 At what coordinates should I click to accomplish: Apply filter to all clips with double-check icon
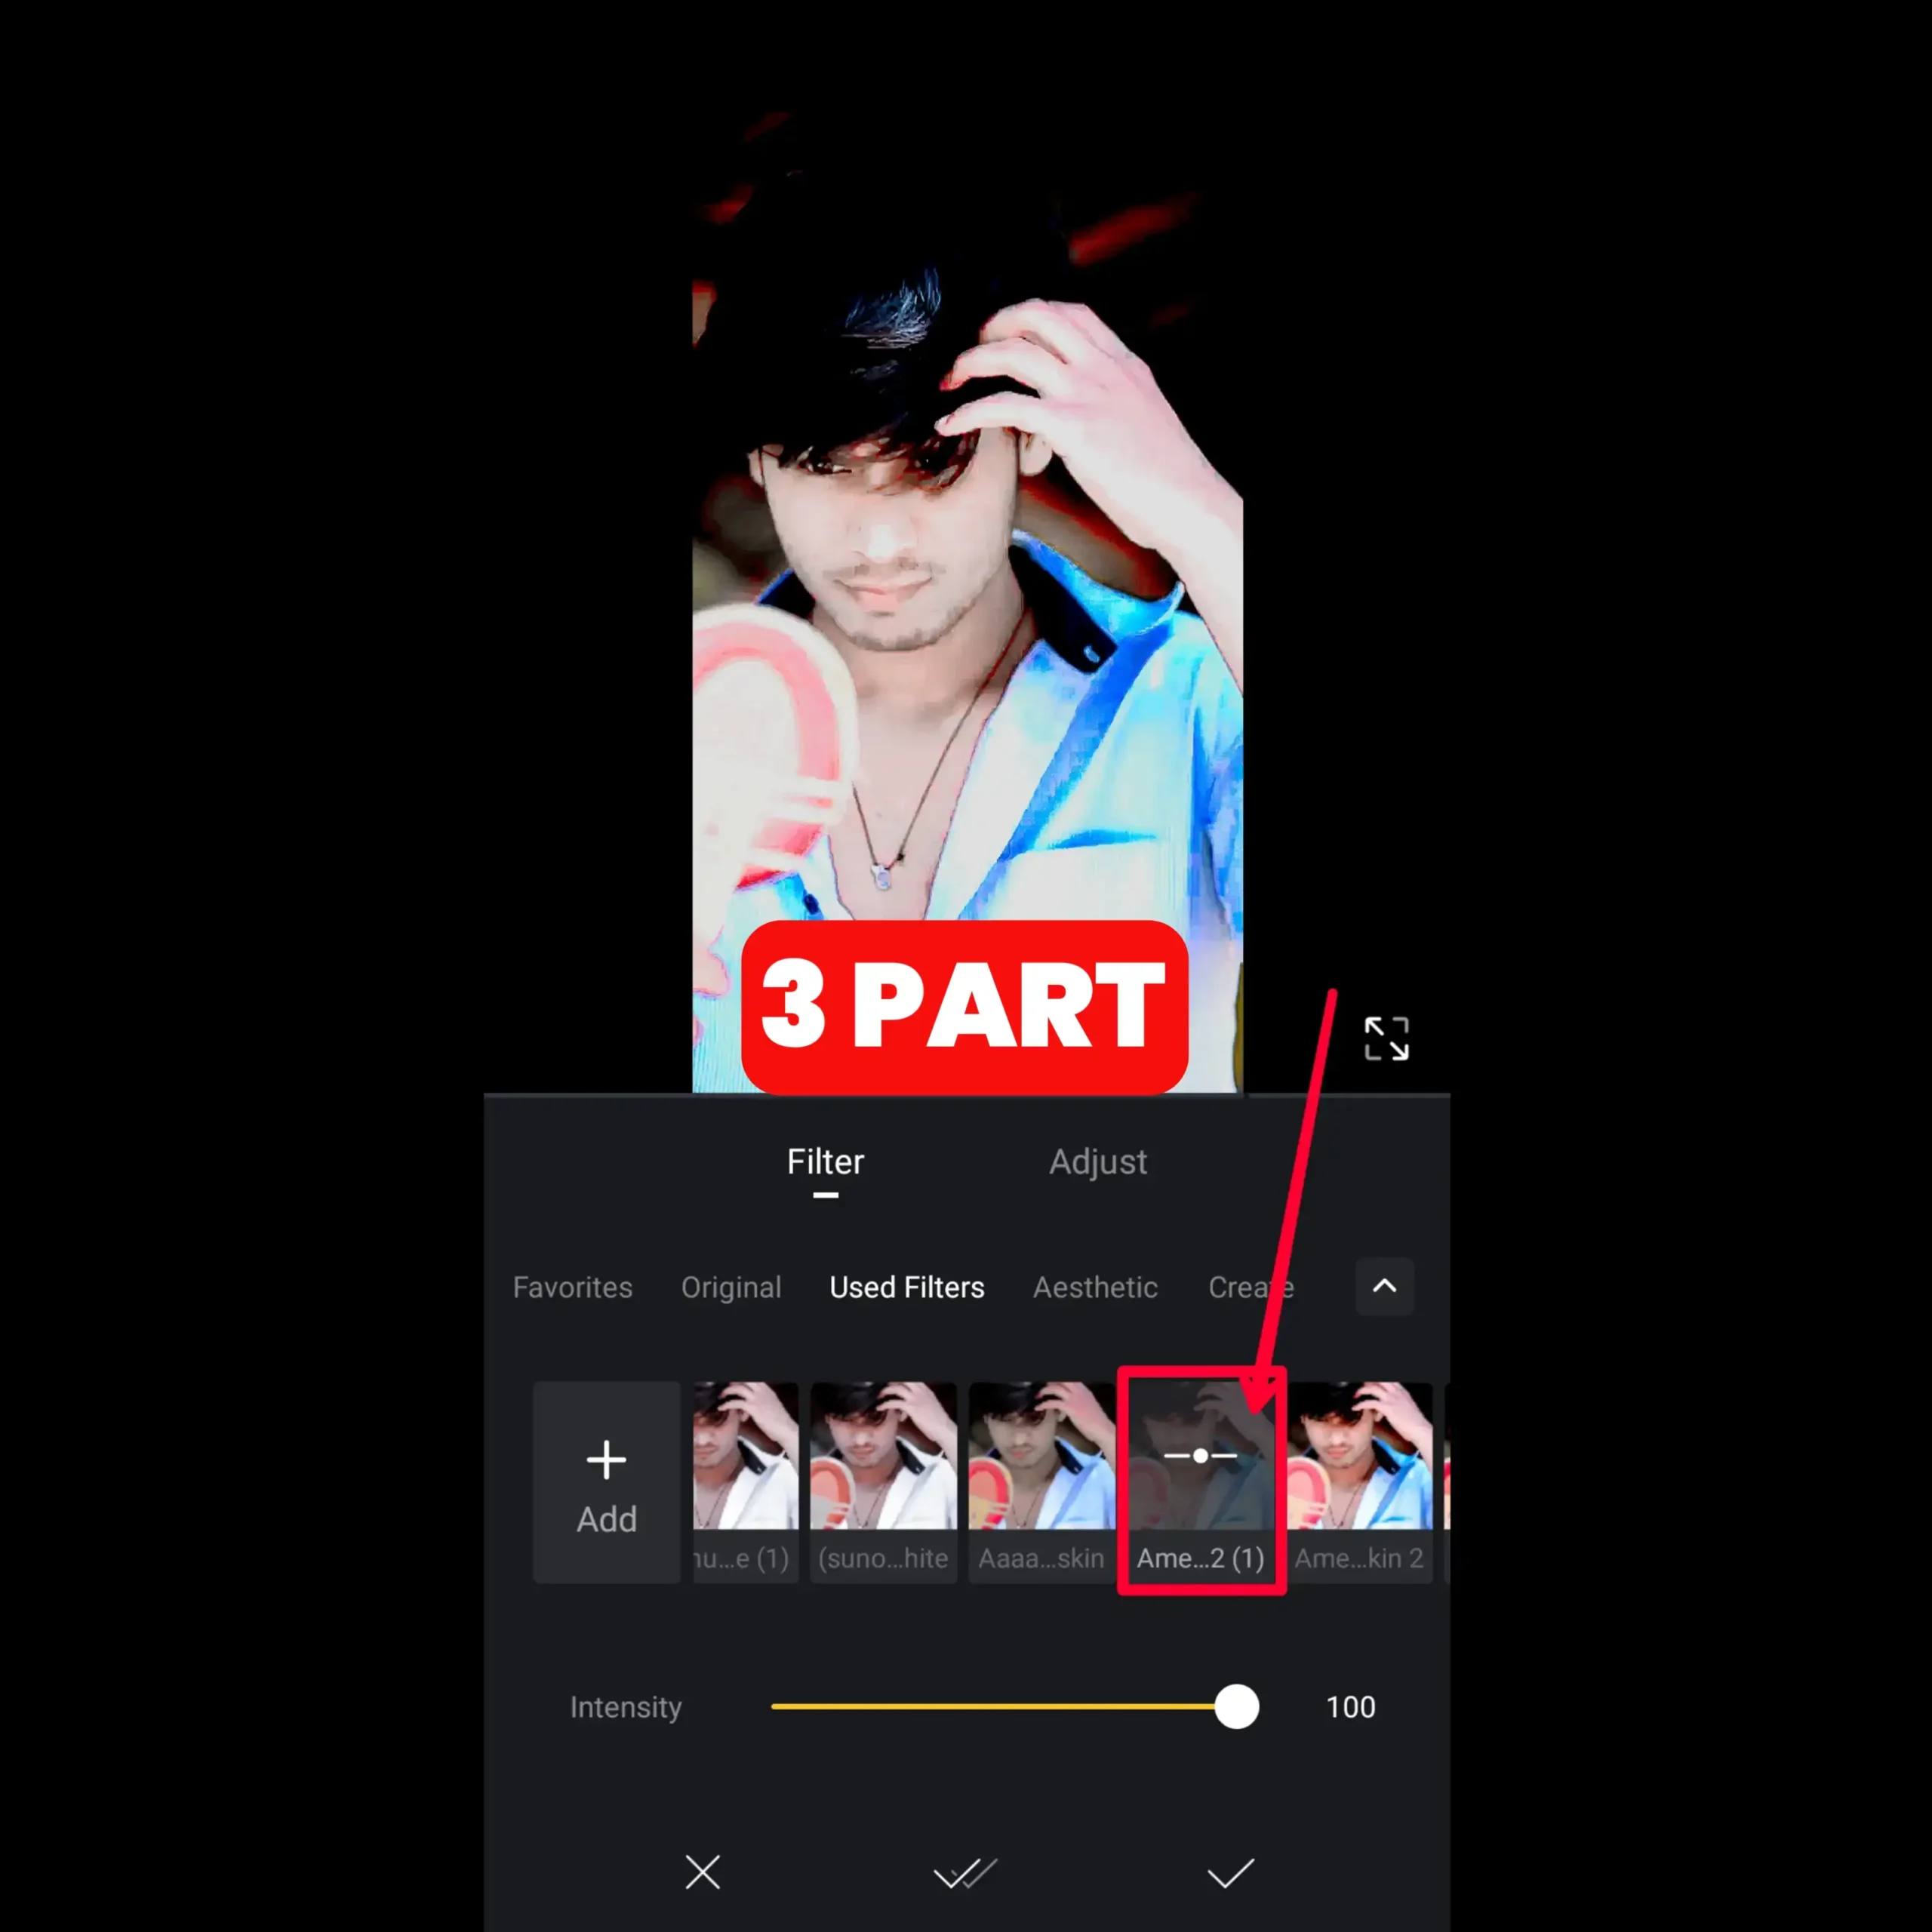pyautogui.click(x=966, y=1872)
